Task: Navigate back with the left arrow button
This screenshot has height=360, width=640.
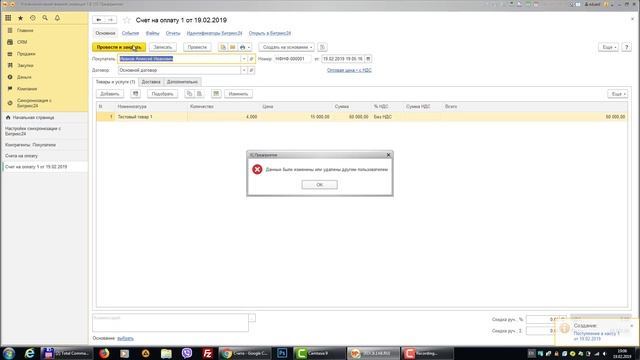Action: pyautogui.click(x=99, y=20)
